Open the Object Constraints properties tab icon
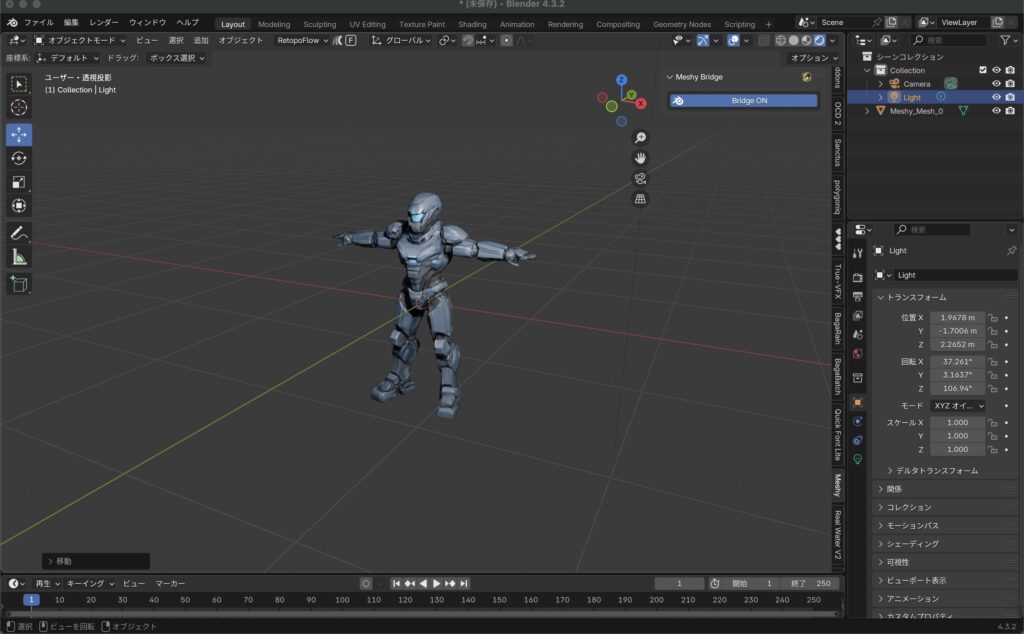 coord(857,440)
